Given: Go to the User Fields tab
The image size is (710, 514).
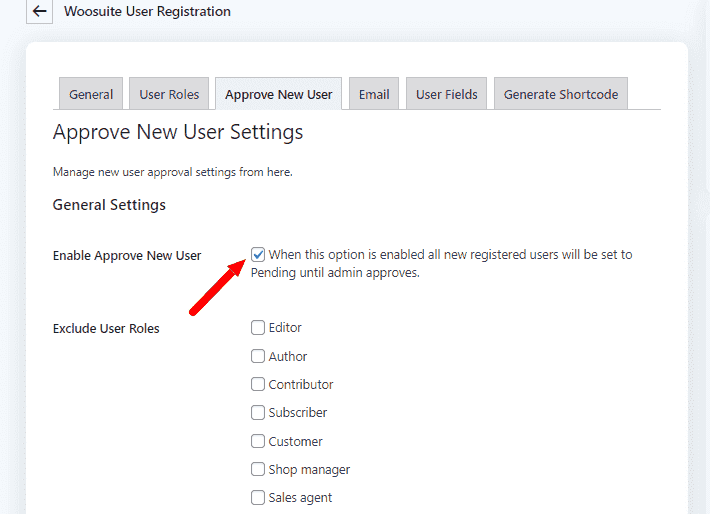Looking at the screenshot, I should (446, 94).
